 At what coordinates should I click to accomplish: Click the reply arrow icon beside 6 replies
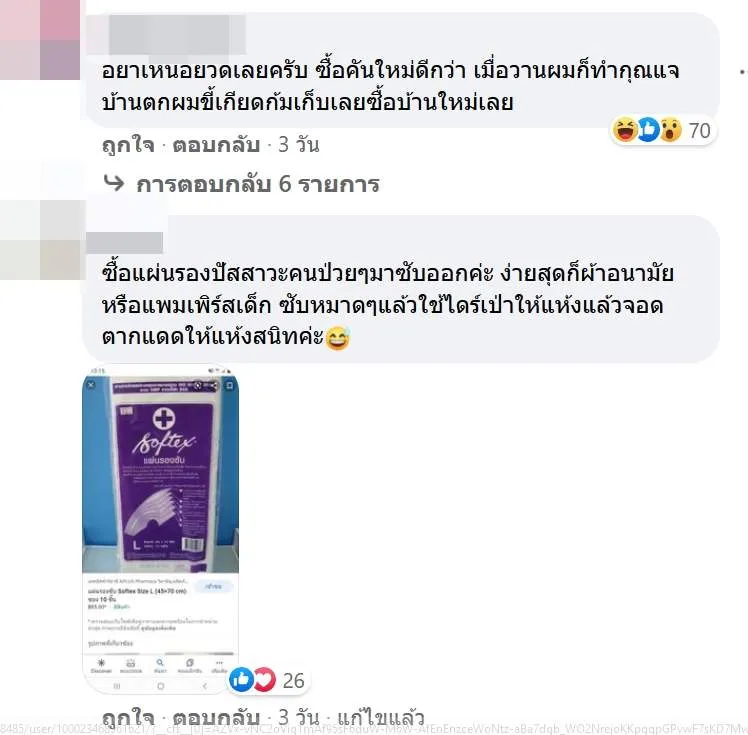(x=114, y=183)
